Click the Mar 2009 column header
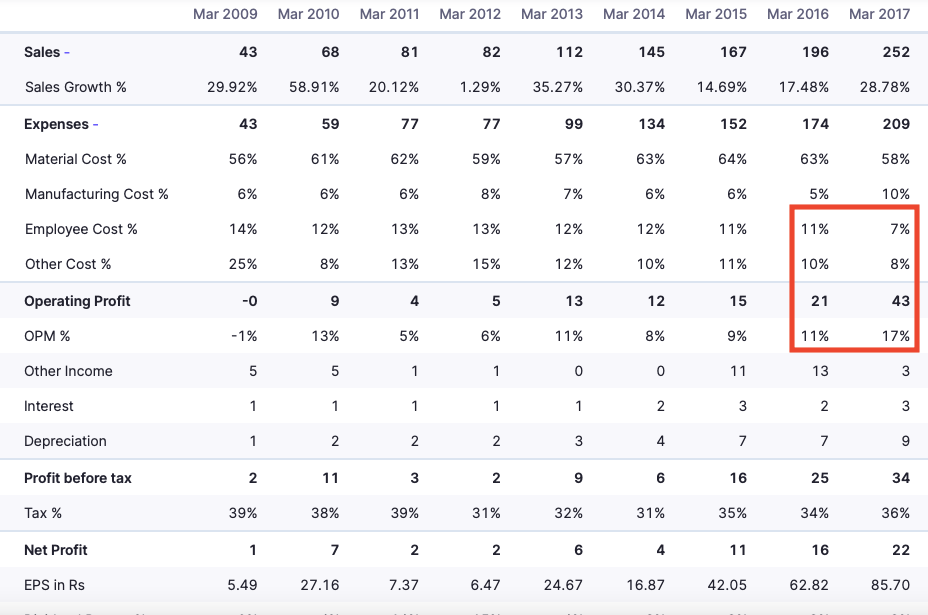Viewport: 928px width, 615px height. point(225,14)
